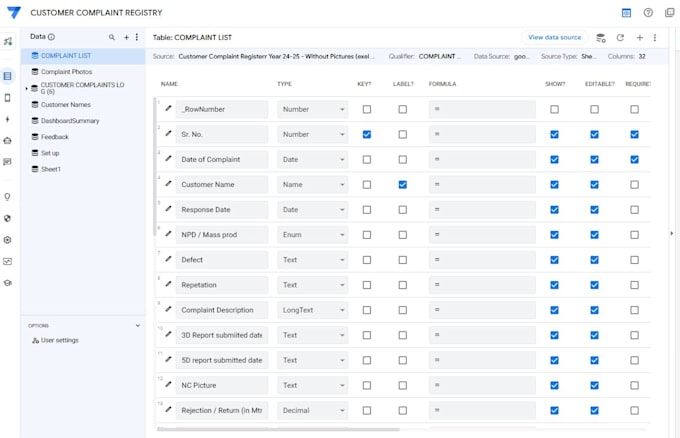Open the Views phone icon in sidebar
Viewport: 680px width, 438px height.
click(x=7, y=98)
